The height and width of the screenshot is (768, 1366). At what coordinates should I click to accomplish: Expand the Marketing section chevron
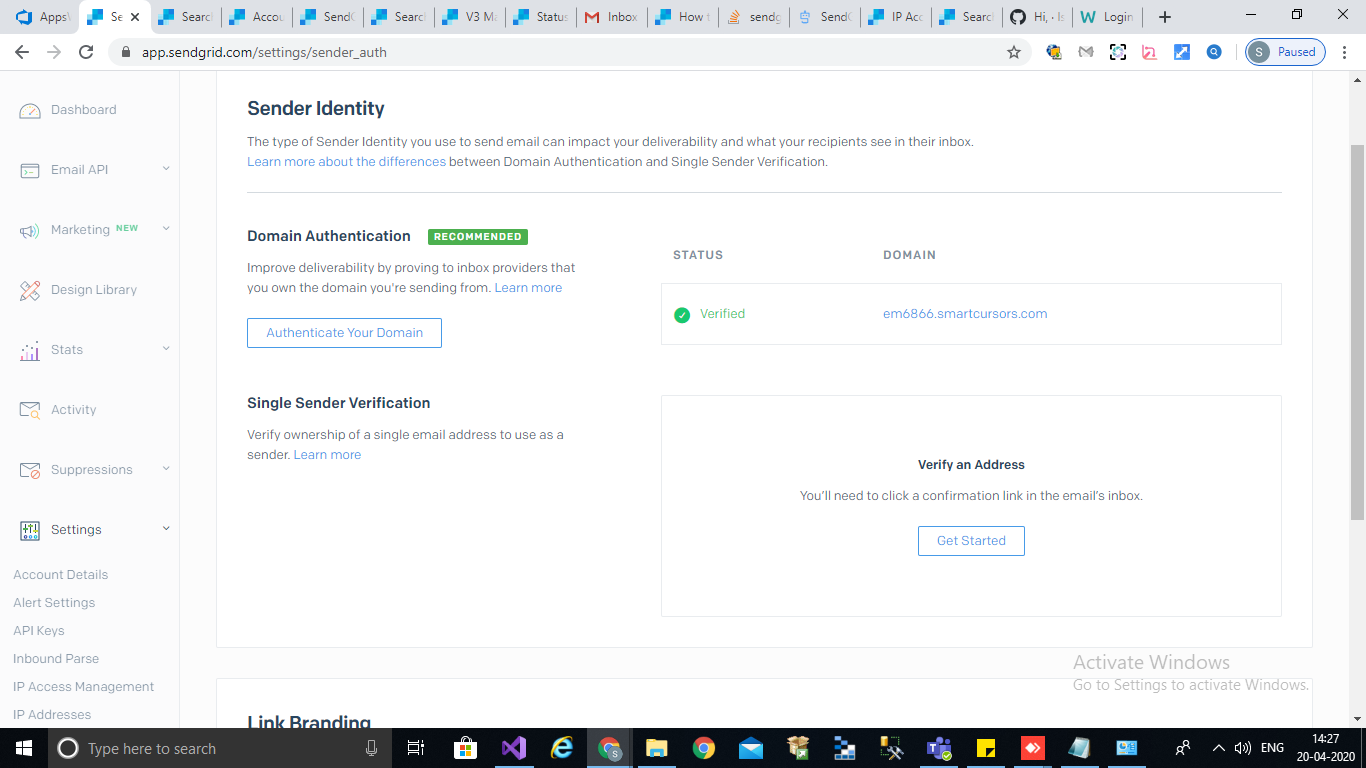click(x=165, y=229)
